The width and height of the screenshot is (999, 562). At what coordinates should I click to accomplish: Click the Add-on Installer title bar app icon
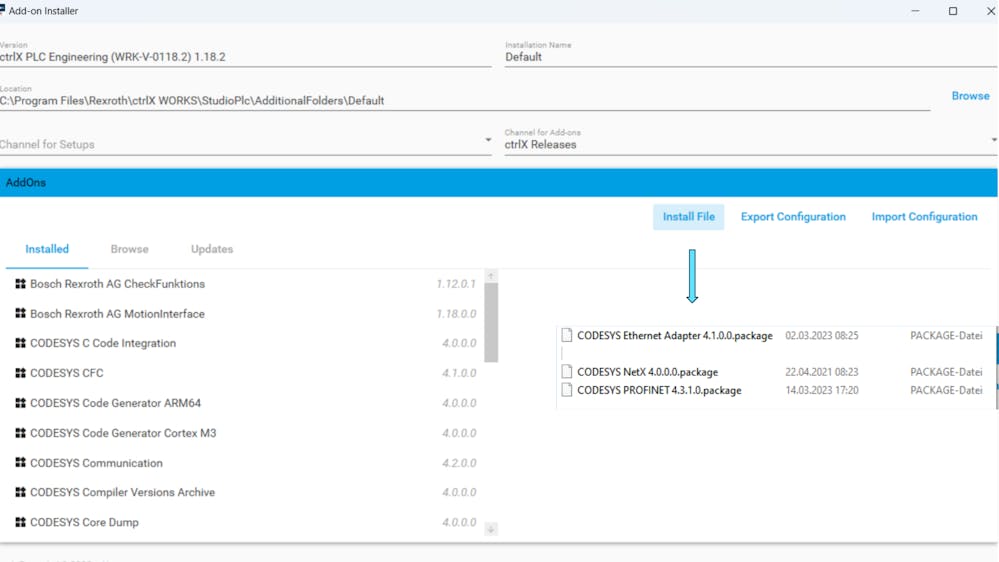click(x=3, y=10)
